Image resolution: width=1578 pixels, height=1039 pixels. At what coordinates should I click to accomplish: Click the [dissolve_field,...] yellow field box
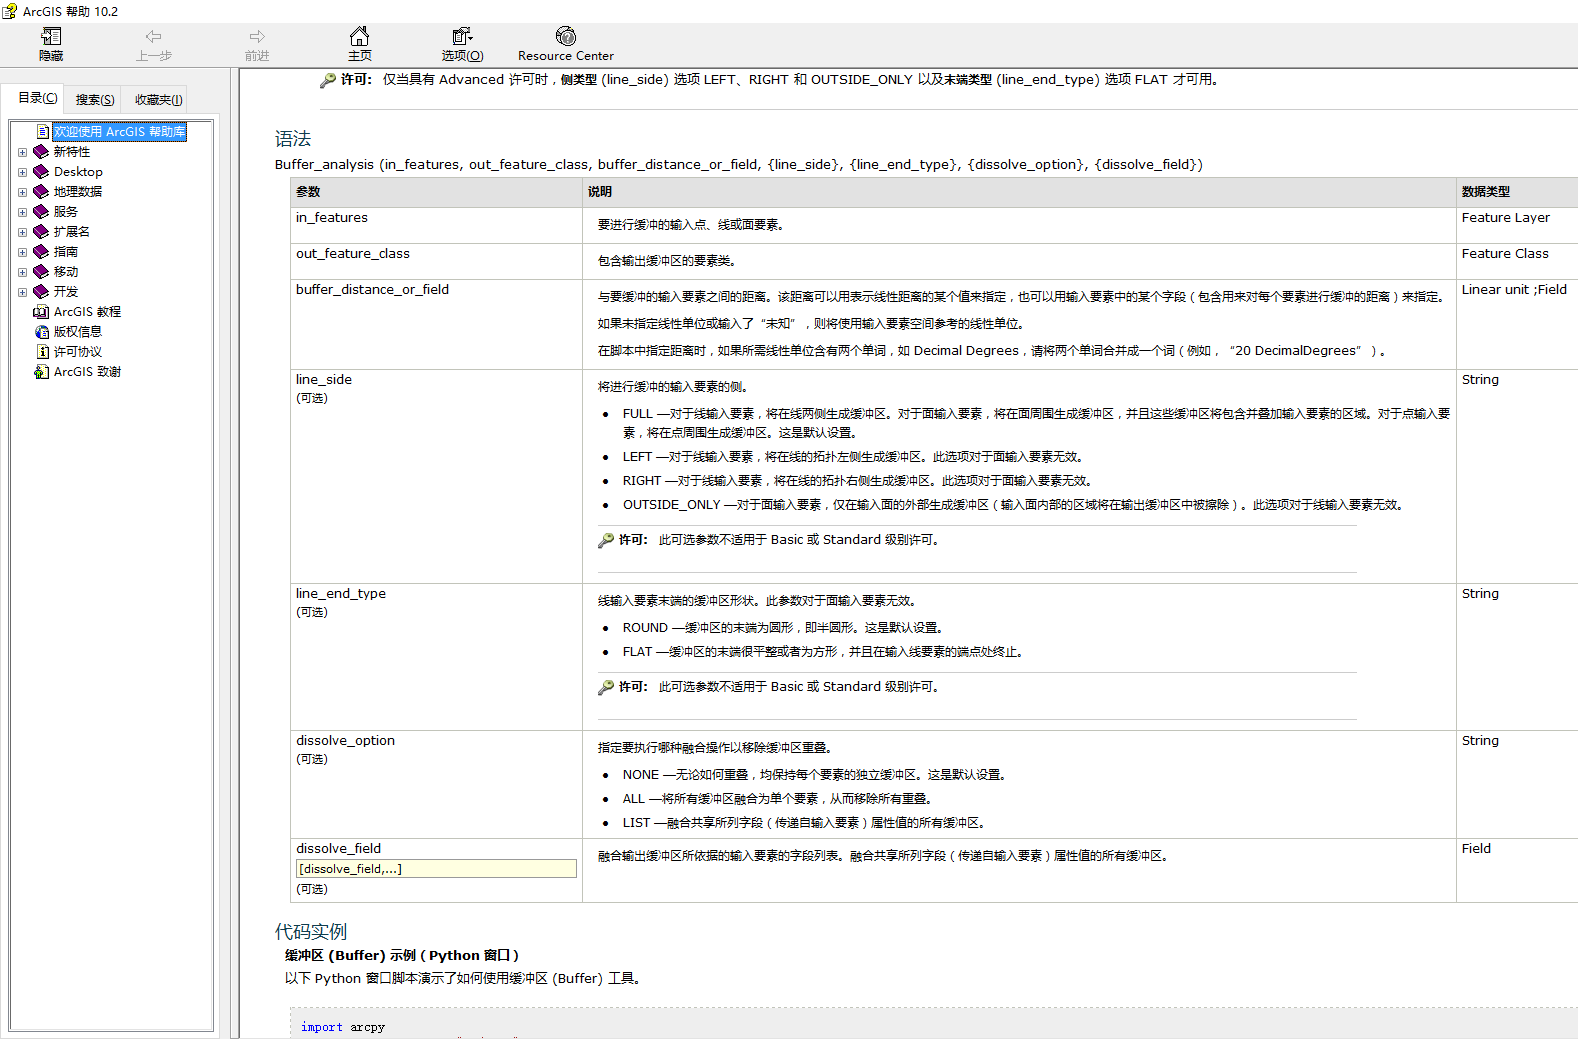coord(436,869)
